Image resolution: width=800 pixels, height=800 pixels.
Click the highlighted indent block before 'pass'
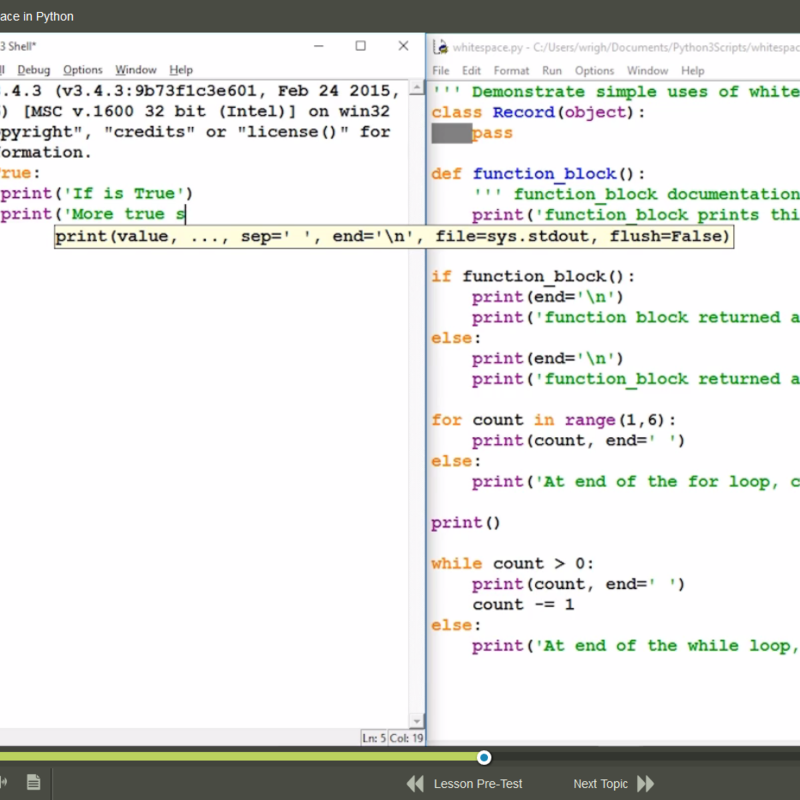(452, 133)
